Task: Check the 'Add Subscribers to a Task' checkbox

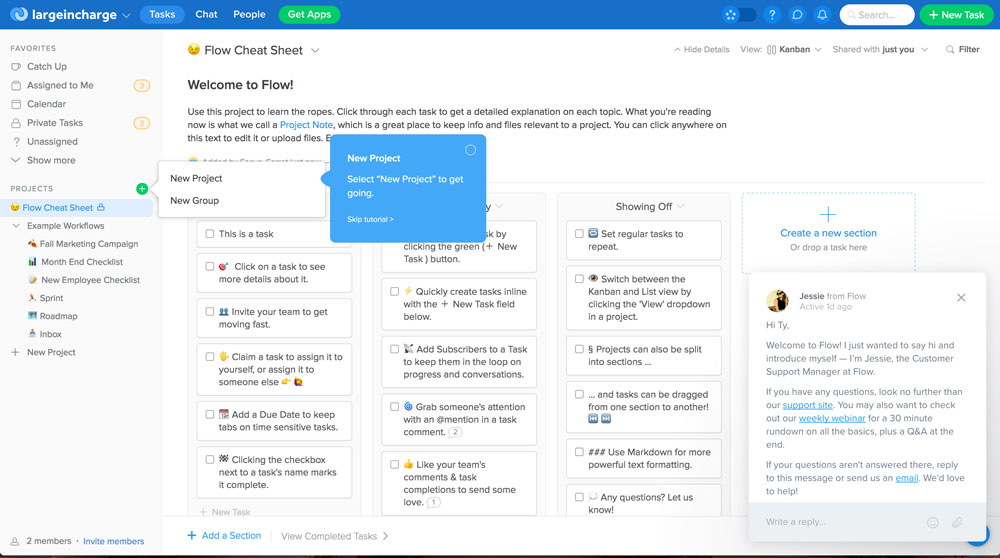Action: (394, 349)
